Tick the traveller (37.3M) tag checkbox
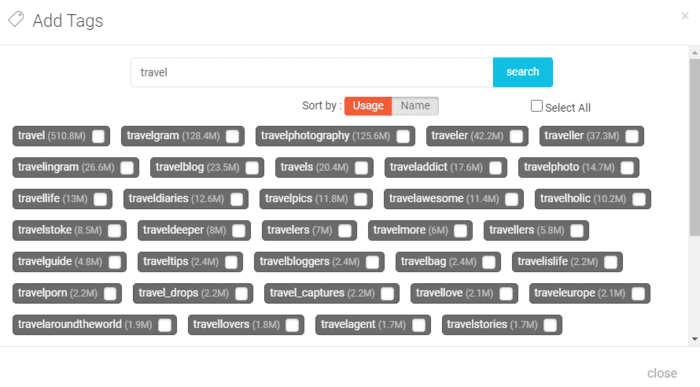The height and width of the screenshot is (387, 700). click(x=632, y=136)
